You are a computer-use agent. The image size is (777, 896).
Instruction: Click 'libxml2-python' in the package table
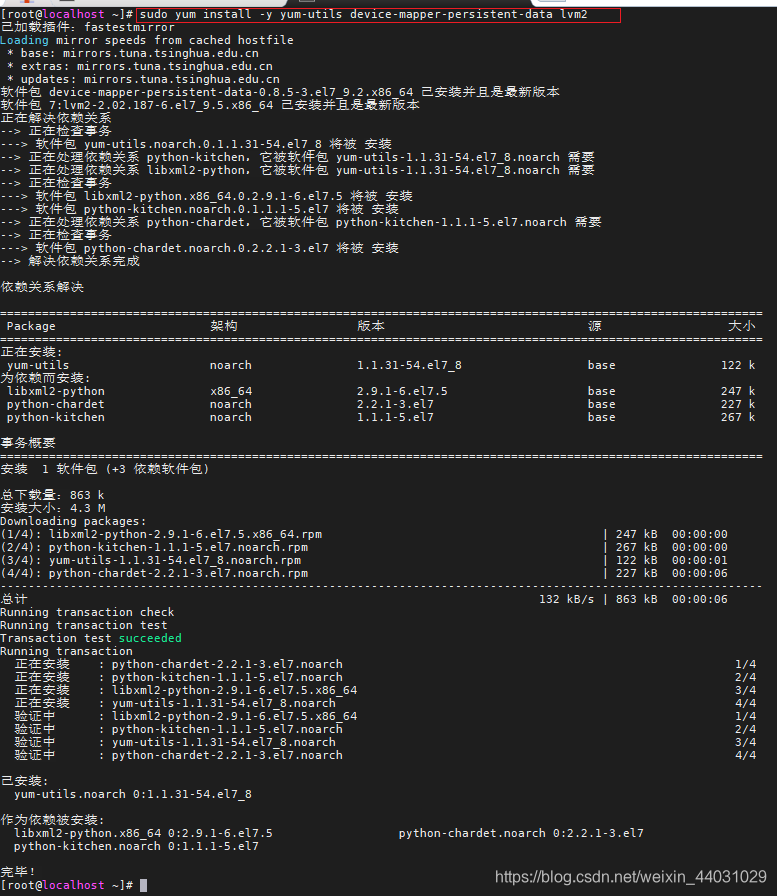(55, 391)
